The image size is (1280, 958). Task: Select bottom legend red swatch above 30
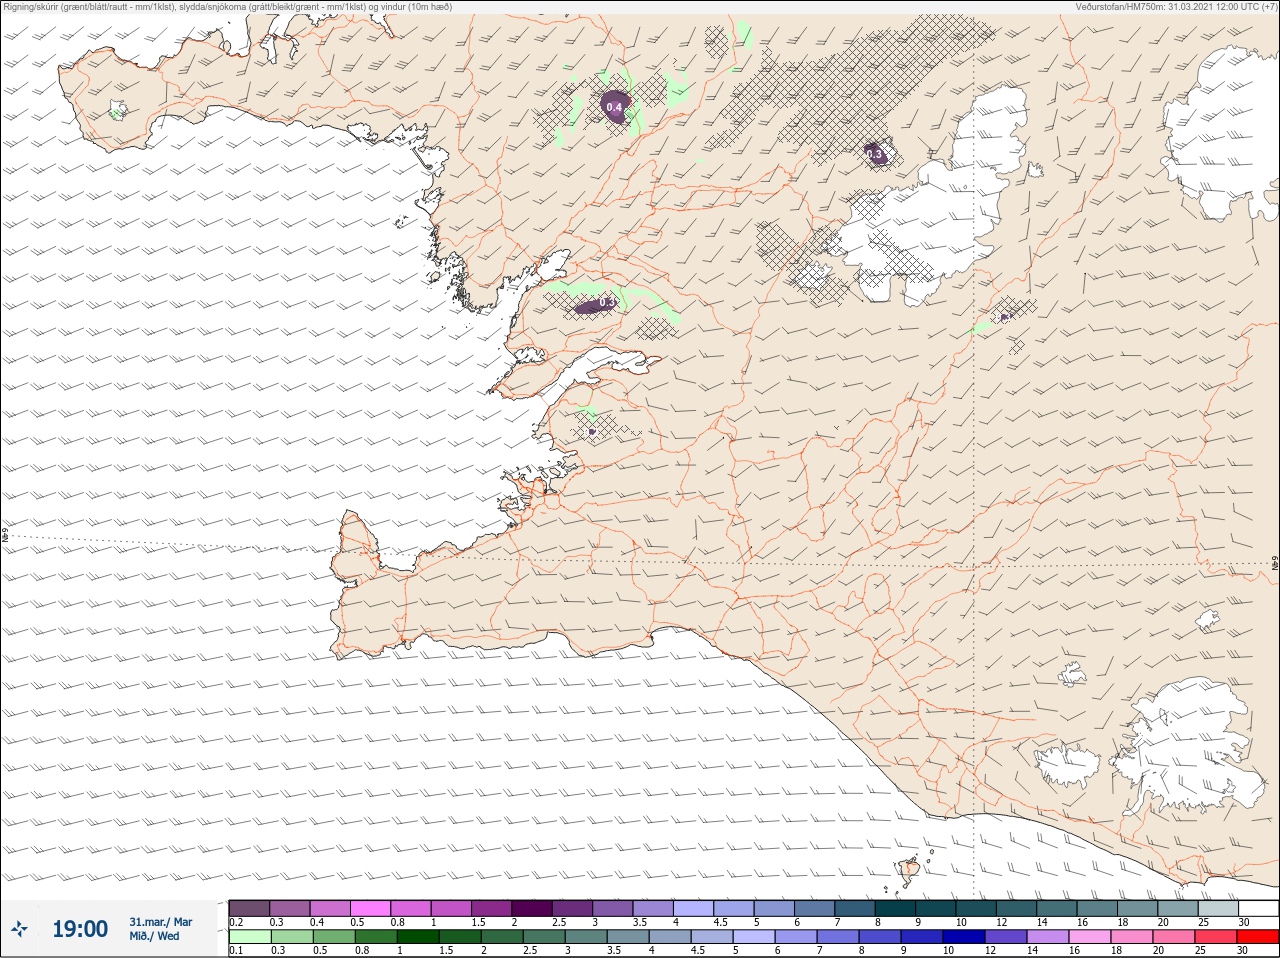[1259, 937]
